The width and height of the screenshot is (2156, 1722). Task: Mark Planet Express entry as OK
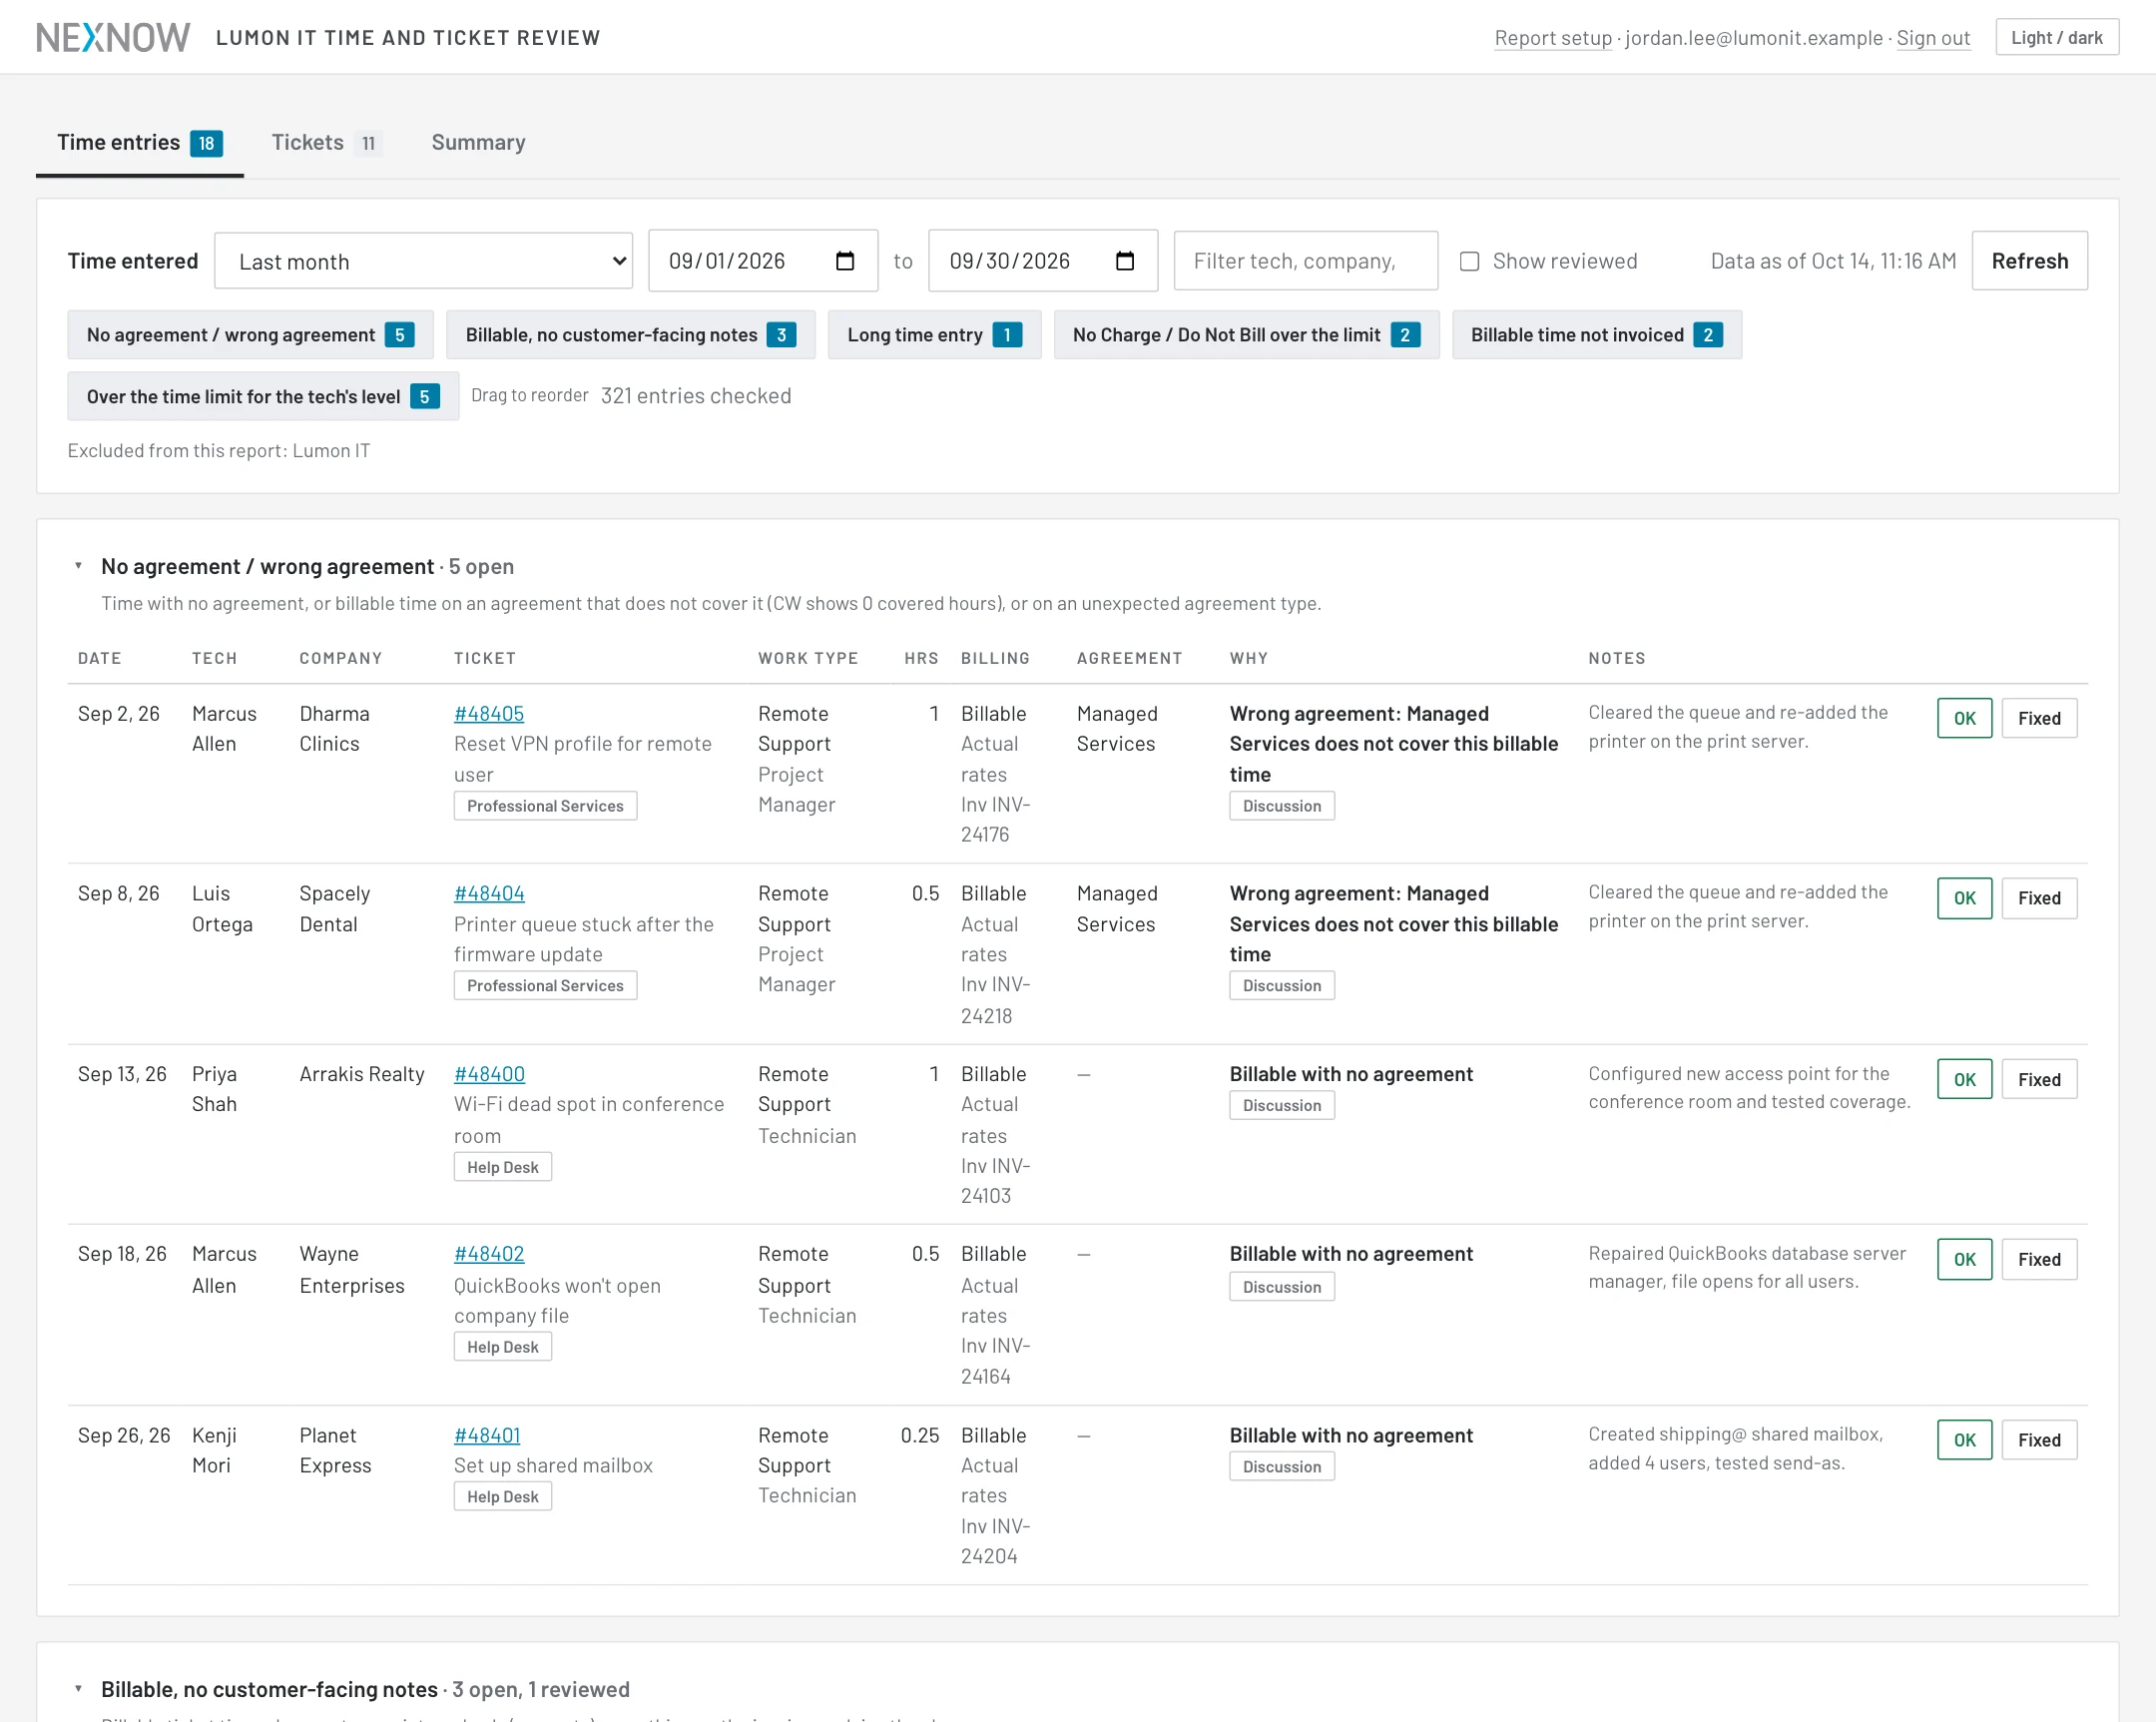(1964, 1440)
